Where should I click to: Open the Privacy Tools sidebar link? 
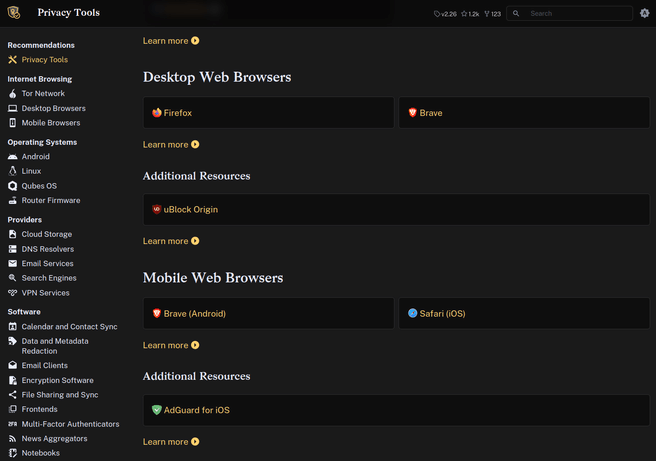(44, 59)
